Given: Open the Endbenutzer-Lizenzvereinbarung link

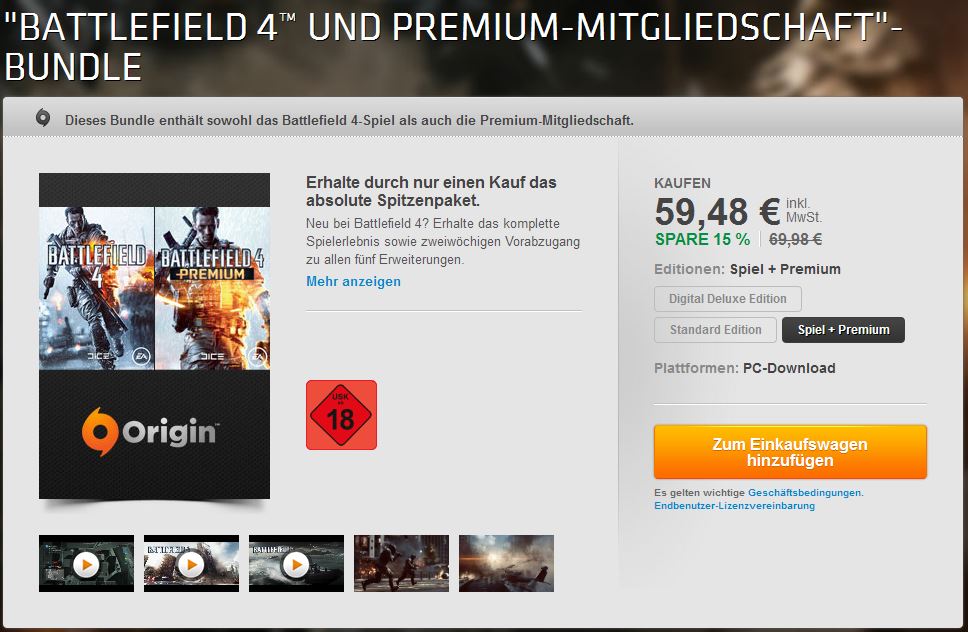Looking at the screenshot, I should 735,505.
